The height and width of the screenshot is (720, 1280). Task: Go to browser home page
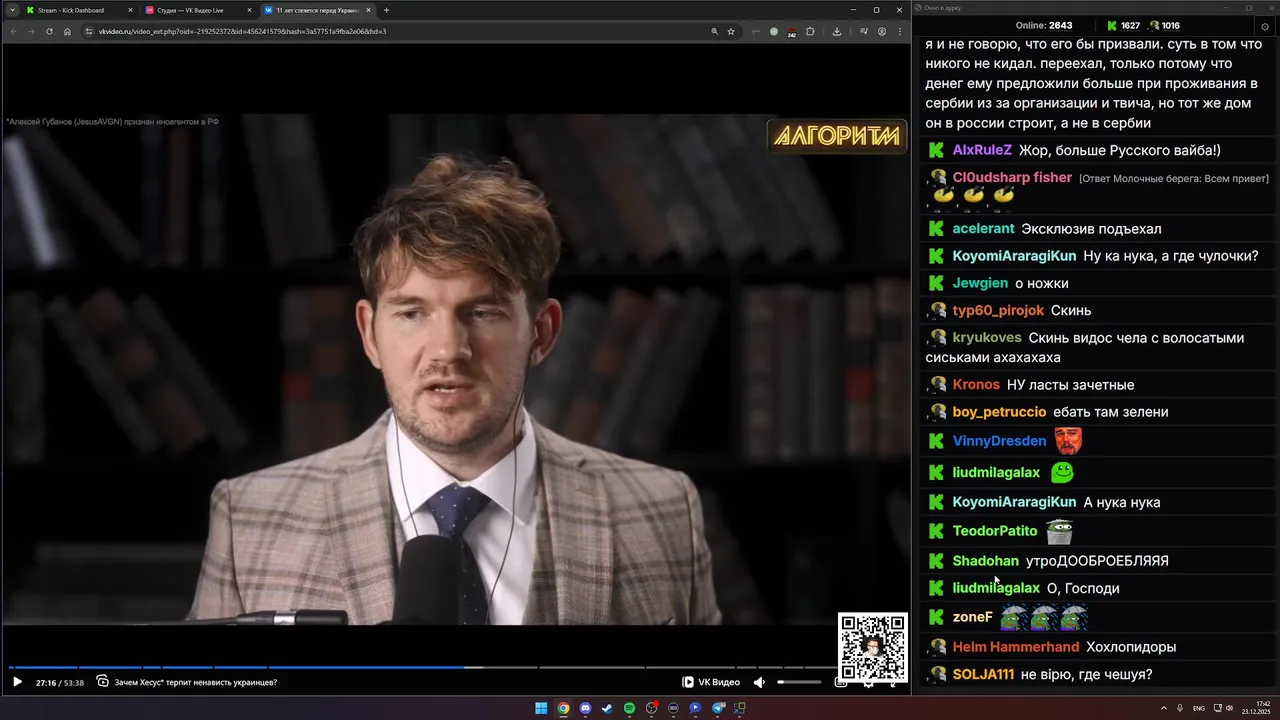tap(67, 31)
